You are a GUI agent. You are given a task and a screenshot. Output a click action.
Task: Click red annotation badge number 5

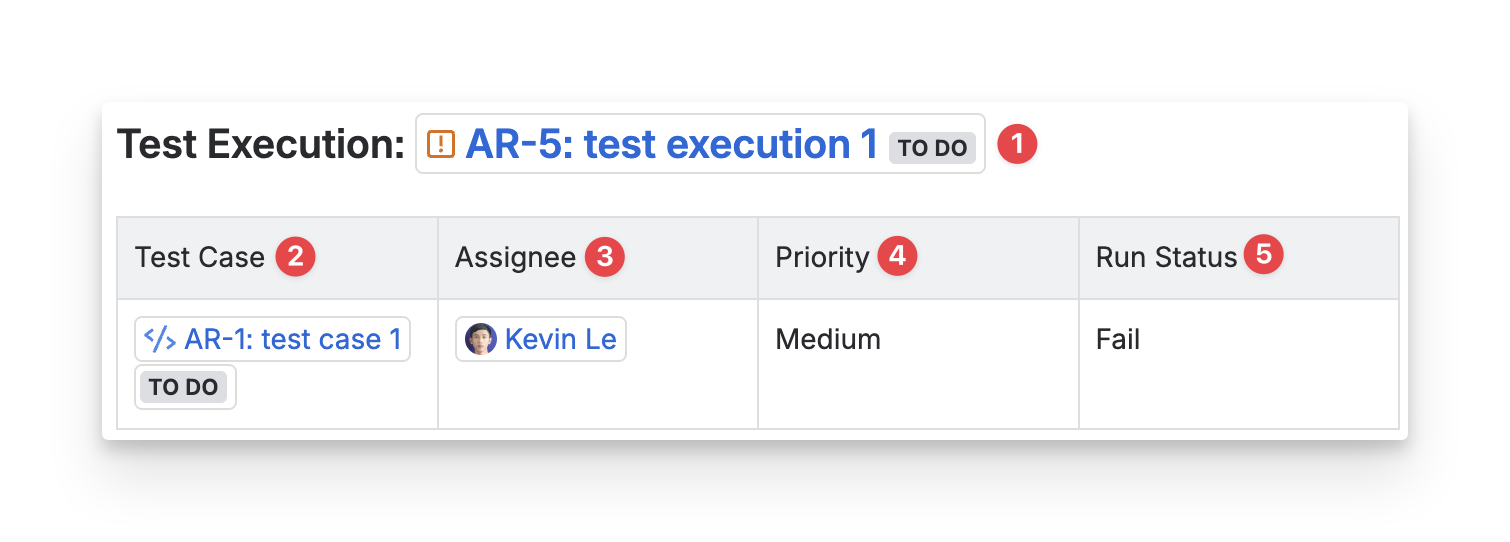pyautogui.click(x=1264, y=255)
